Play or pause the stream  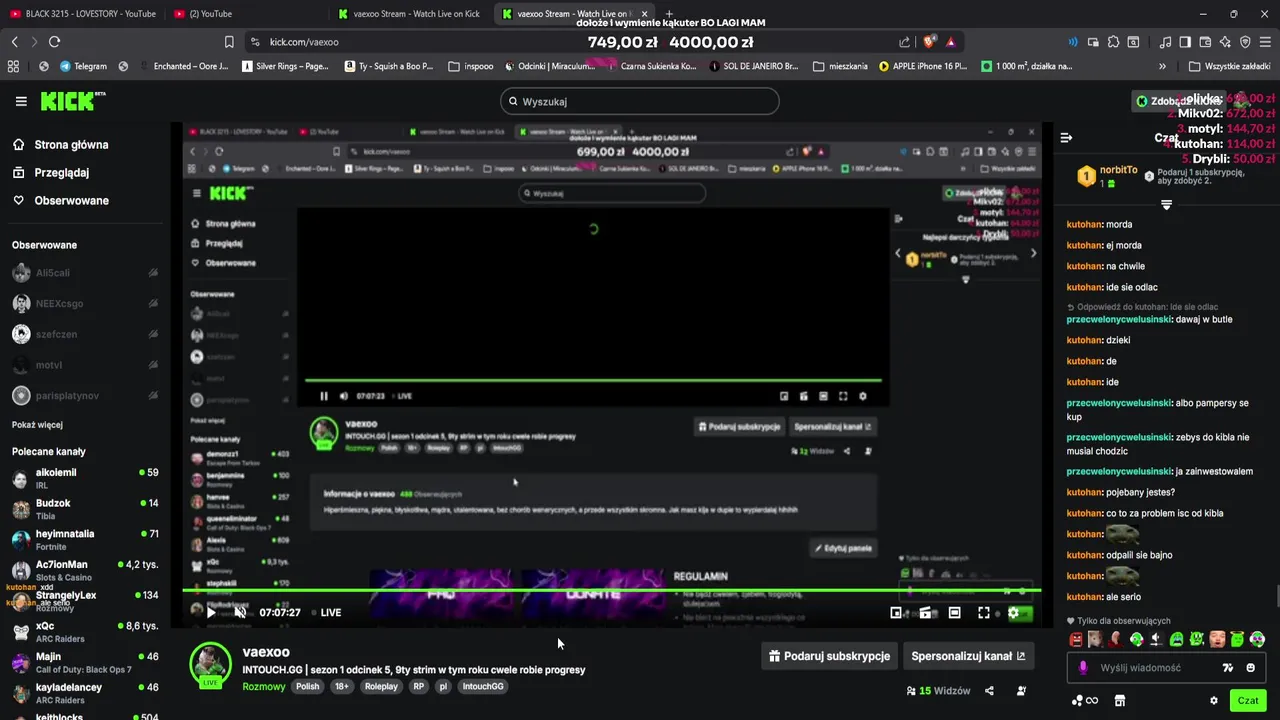pos(212,612)
